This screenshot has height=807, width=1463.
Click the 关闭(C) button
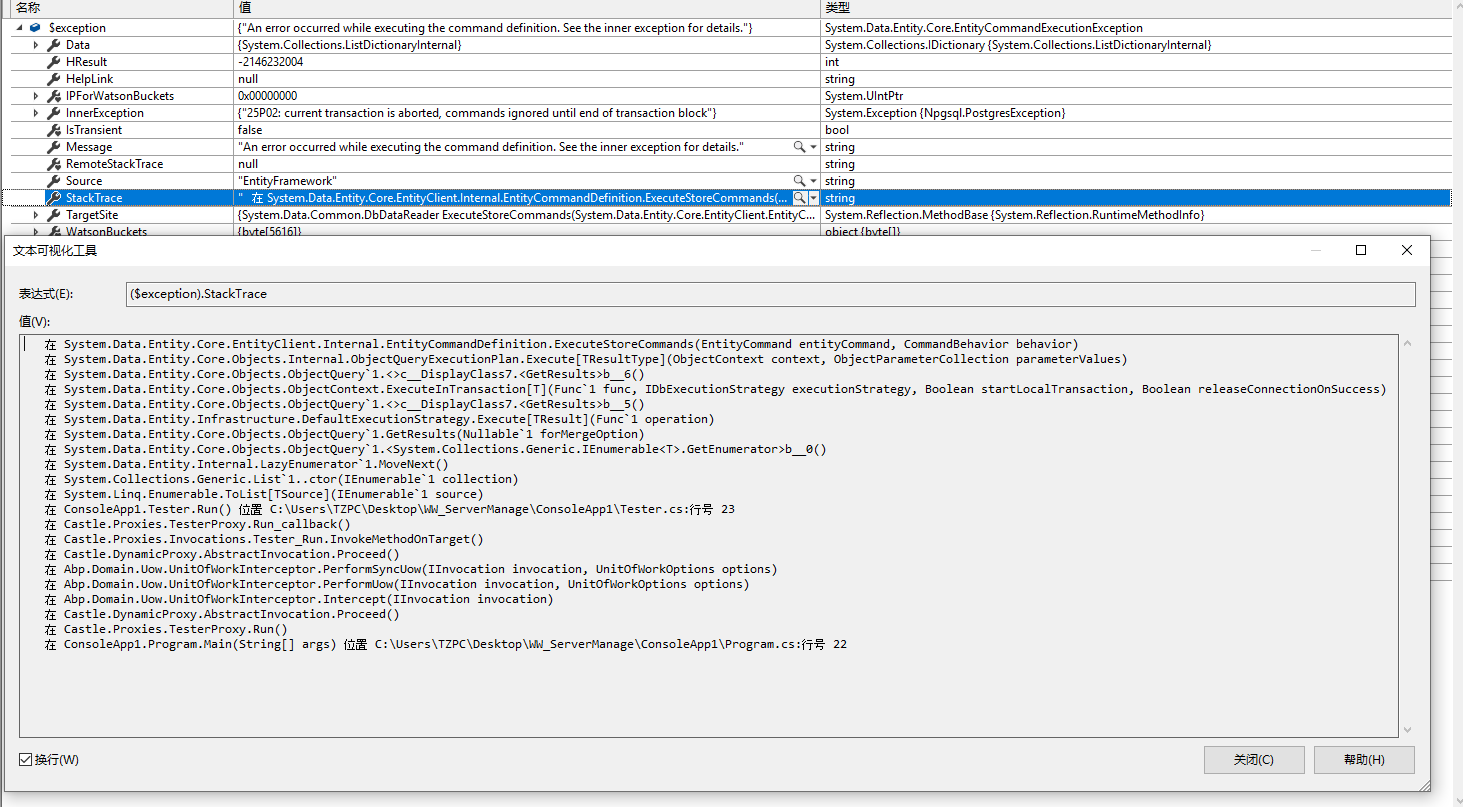[1253, 760]
